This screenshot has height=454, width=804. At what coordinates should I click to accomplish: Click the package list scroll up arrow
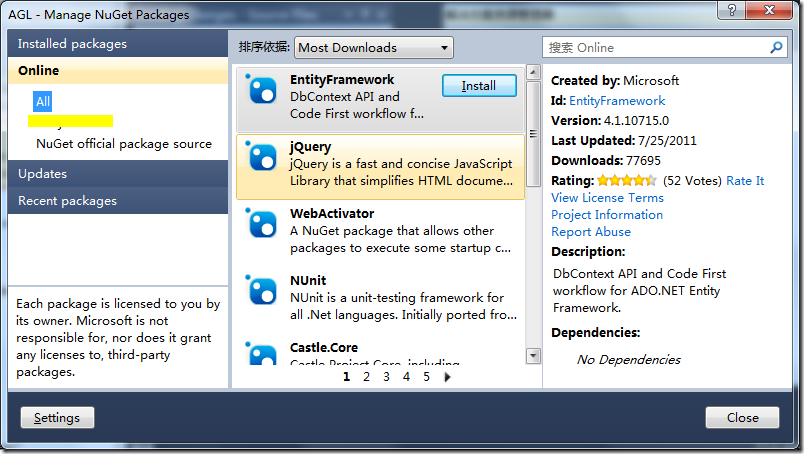click(533, 72)
